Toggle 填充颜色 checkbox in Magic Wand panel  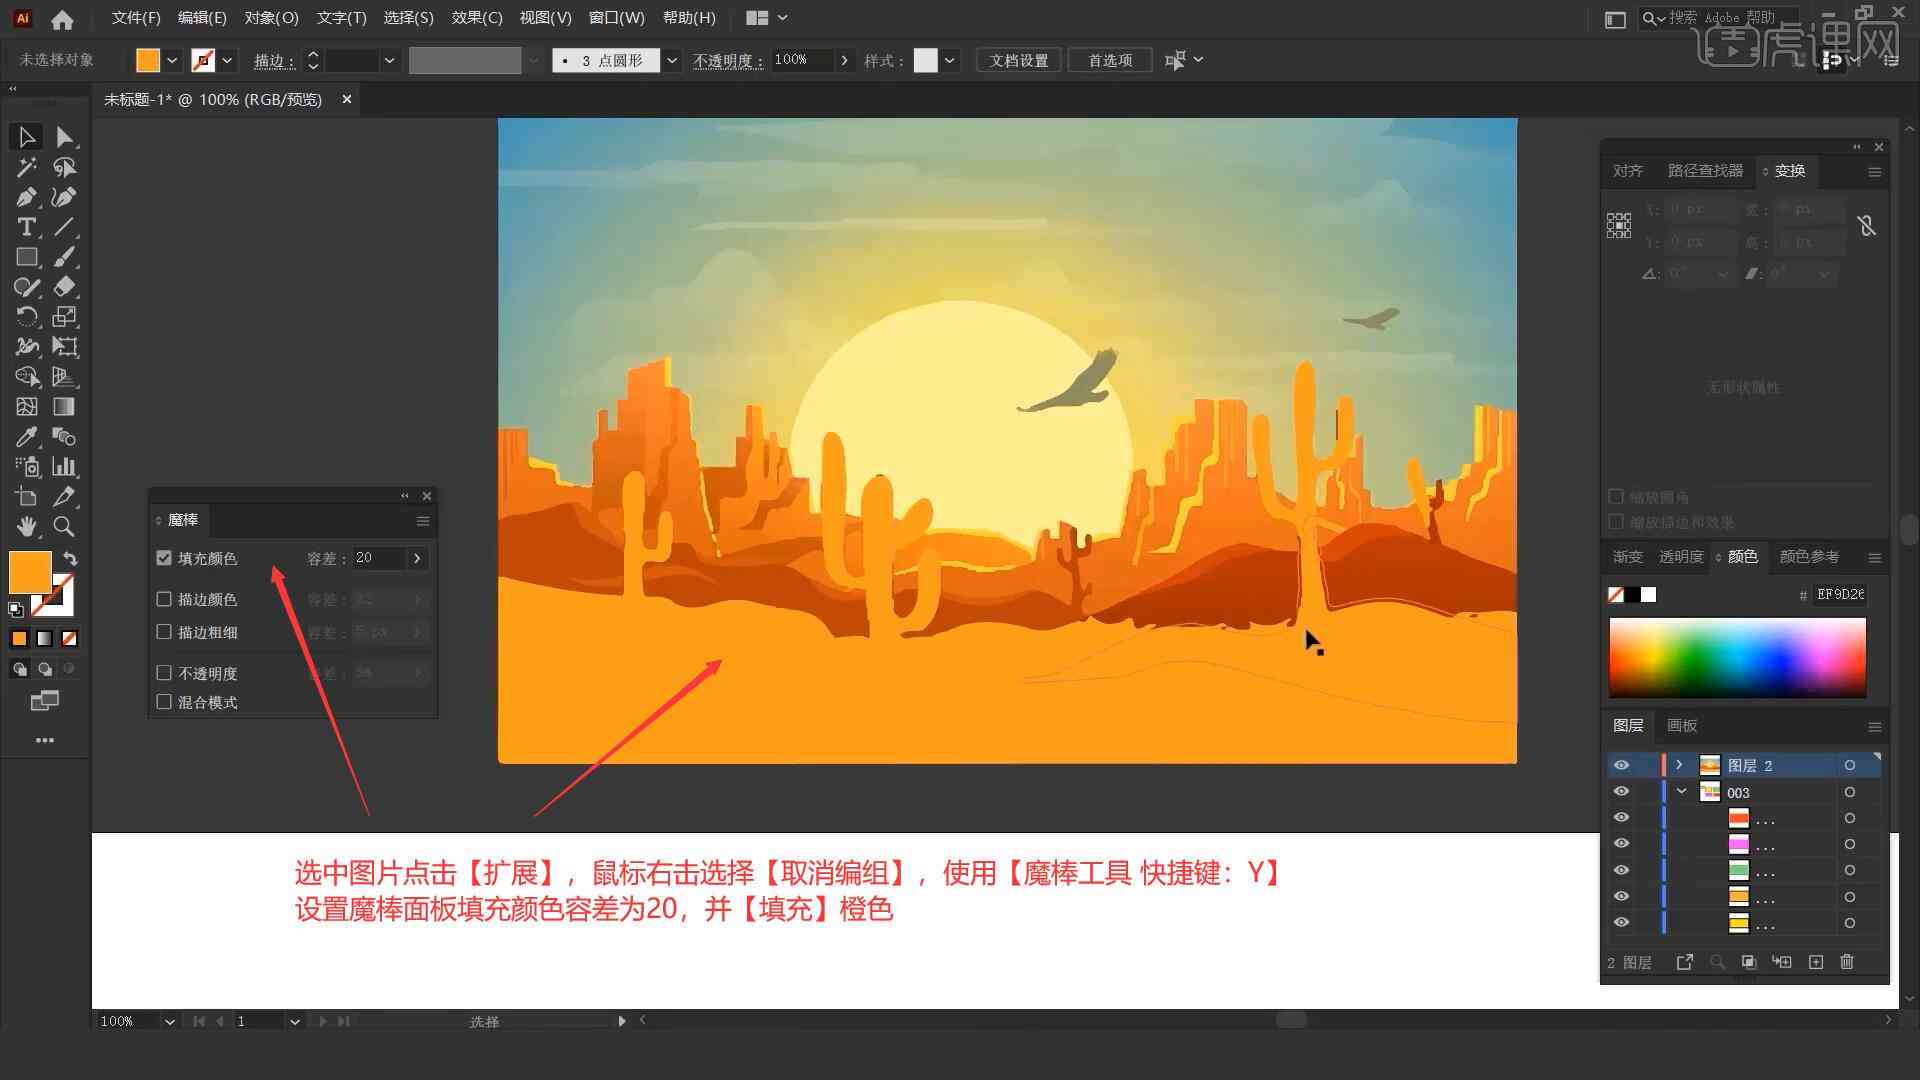(x=166, y=558)
